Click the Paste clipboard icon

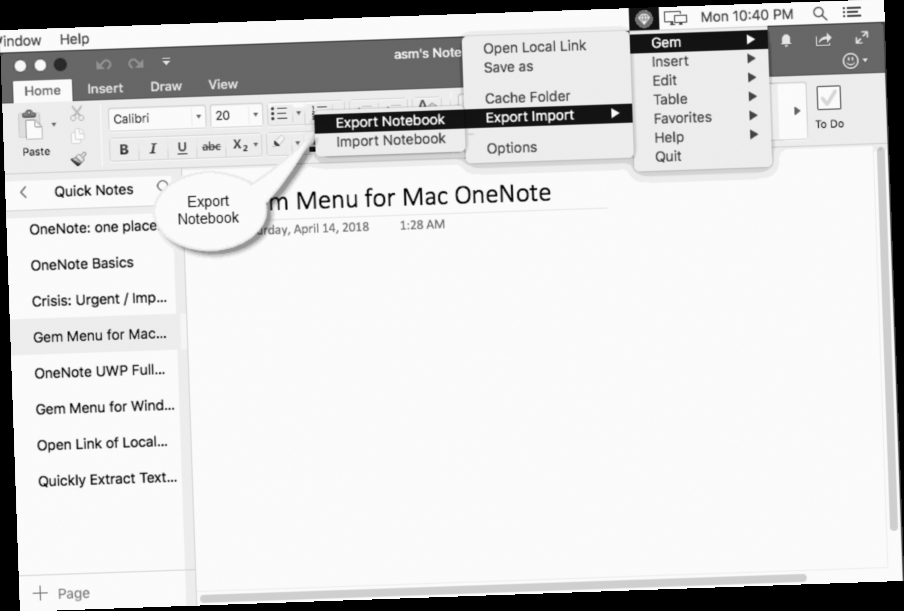[31, 125]
